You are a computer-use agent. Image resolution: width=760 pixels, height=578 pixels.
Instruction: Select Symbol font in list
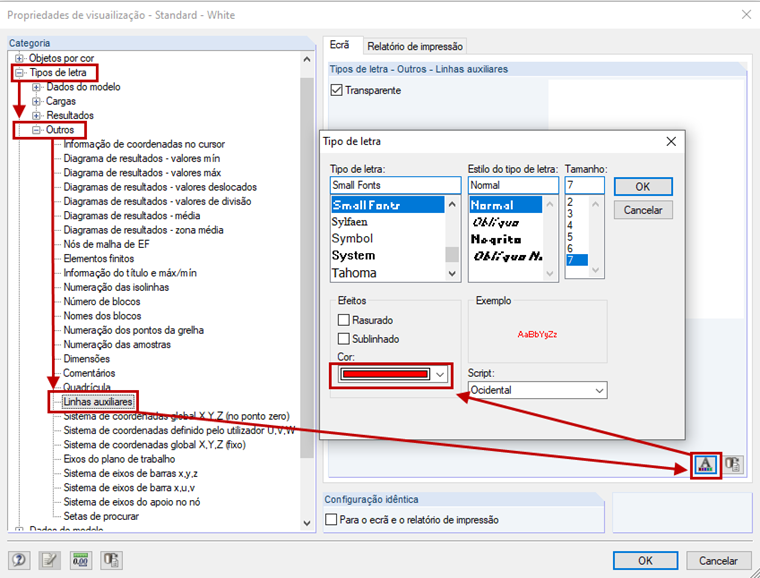coord(352,238)
